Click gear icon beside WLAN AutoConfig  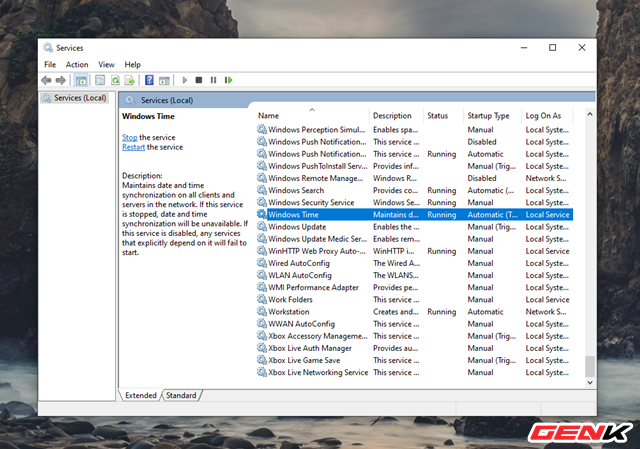pyautogui.click(x=262, y=275)
